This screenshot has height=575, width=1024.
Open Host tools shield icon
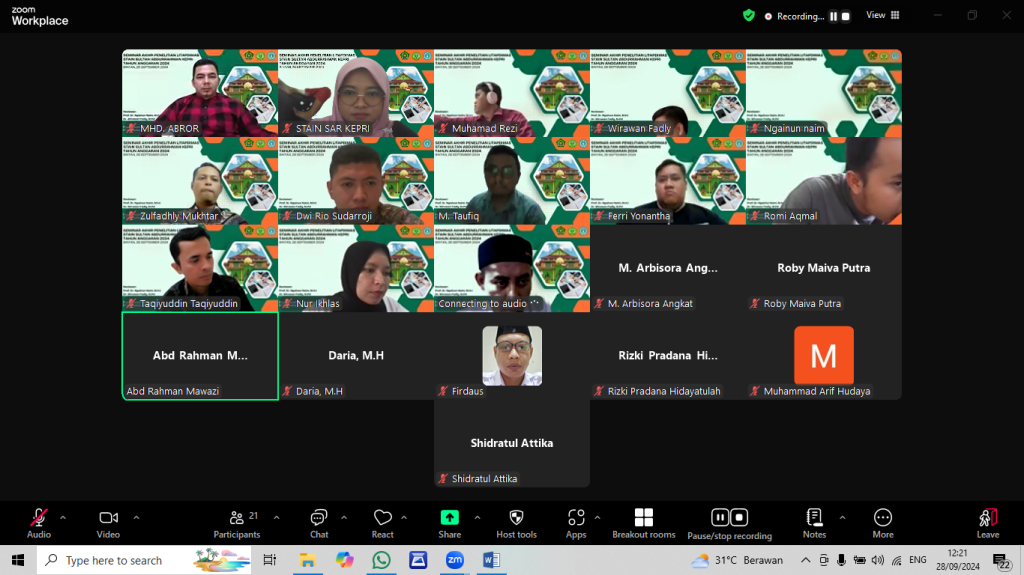click(x=516, y=524)
